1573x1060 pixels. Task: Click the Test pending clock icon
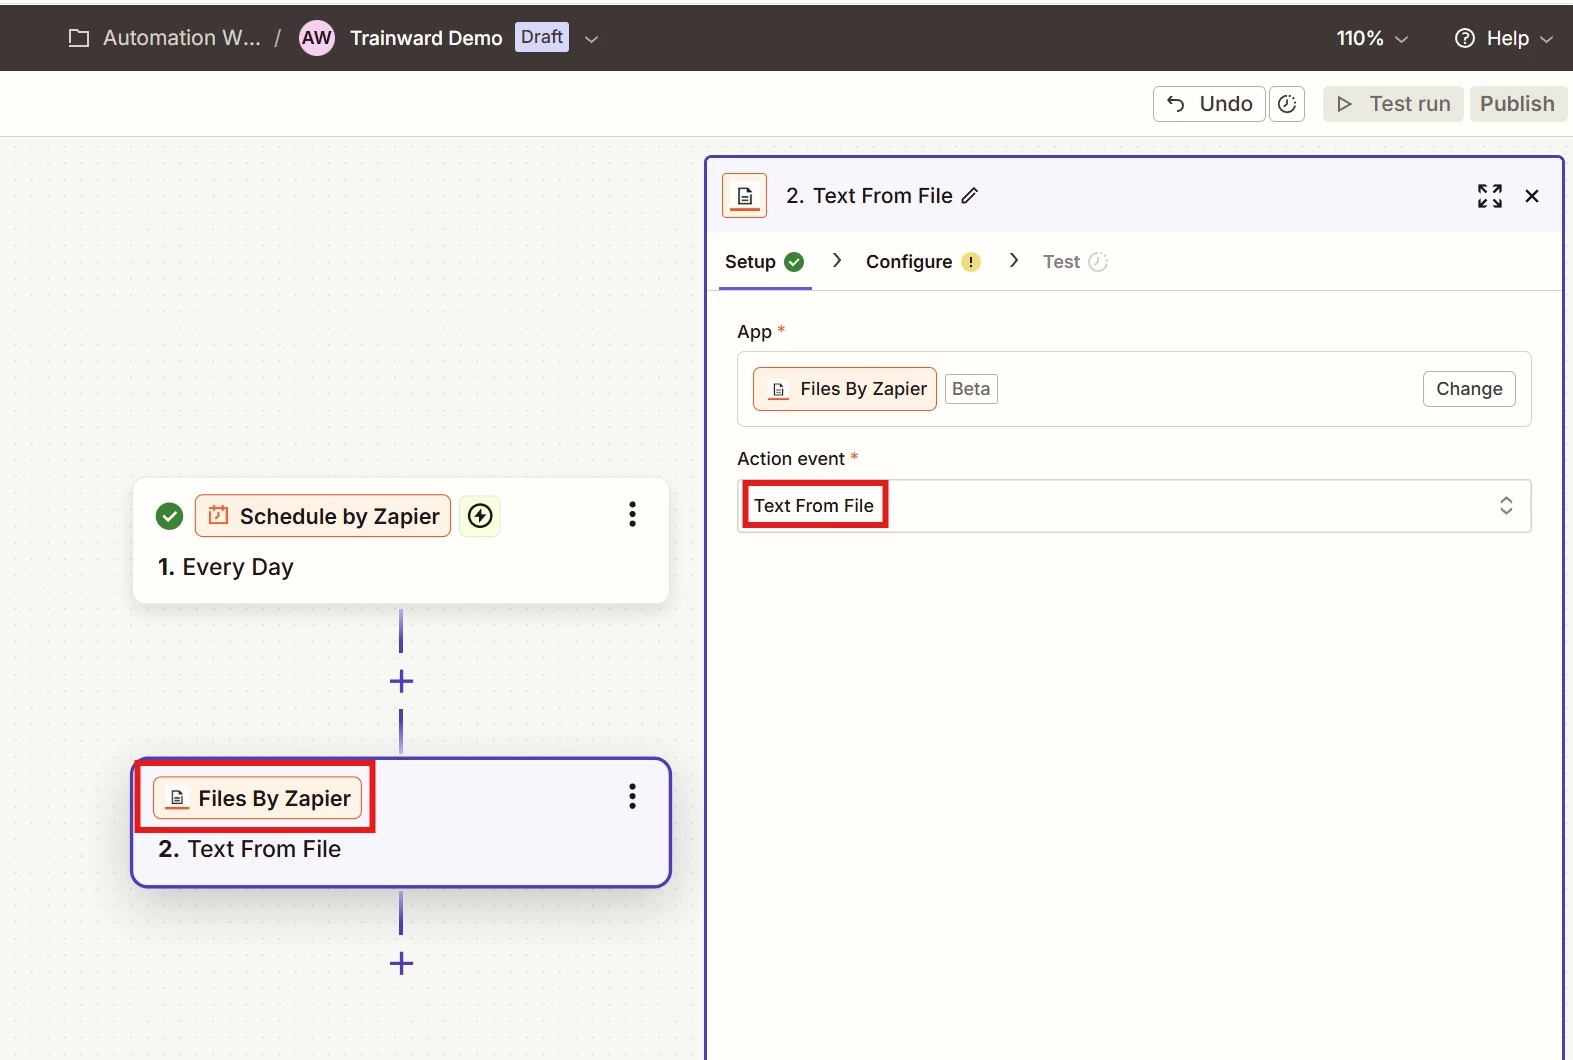pyautogui.click(x=1098, y=262)
